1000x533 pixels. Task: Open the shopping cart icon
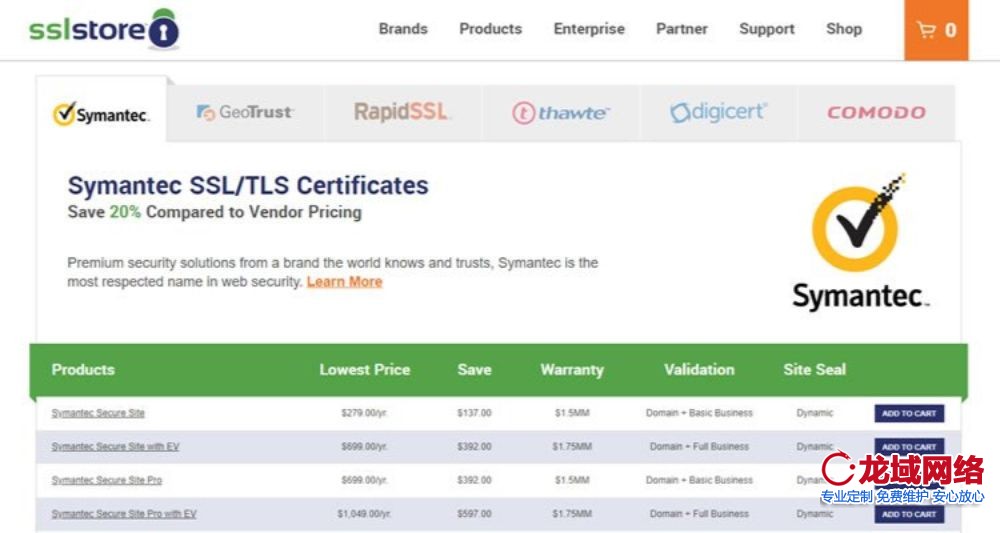coord(936,30)
